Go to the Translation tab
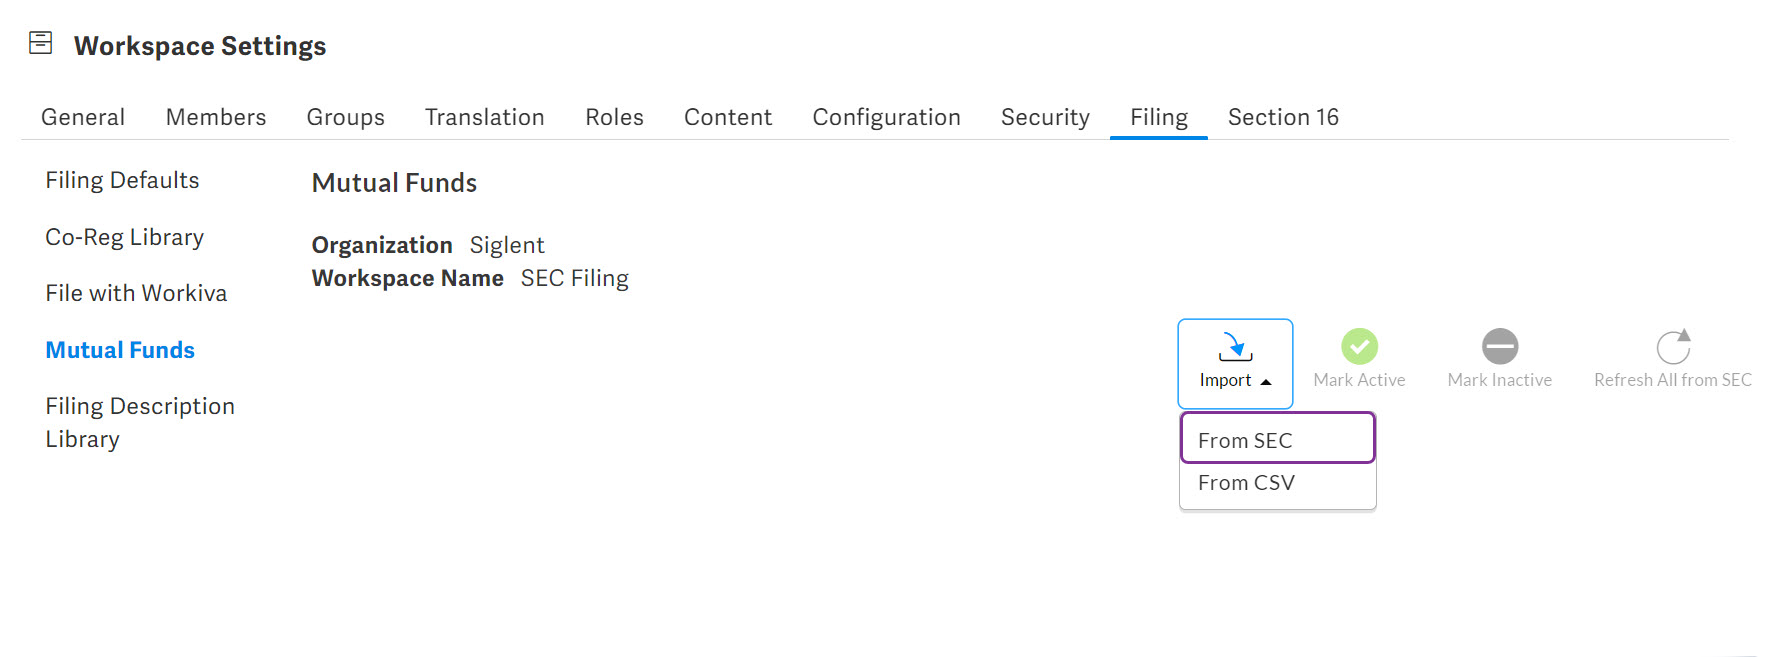 [484, 117]
